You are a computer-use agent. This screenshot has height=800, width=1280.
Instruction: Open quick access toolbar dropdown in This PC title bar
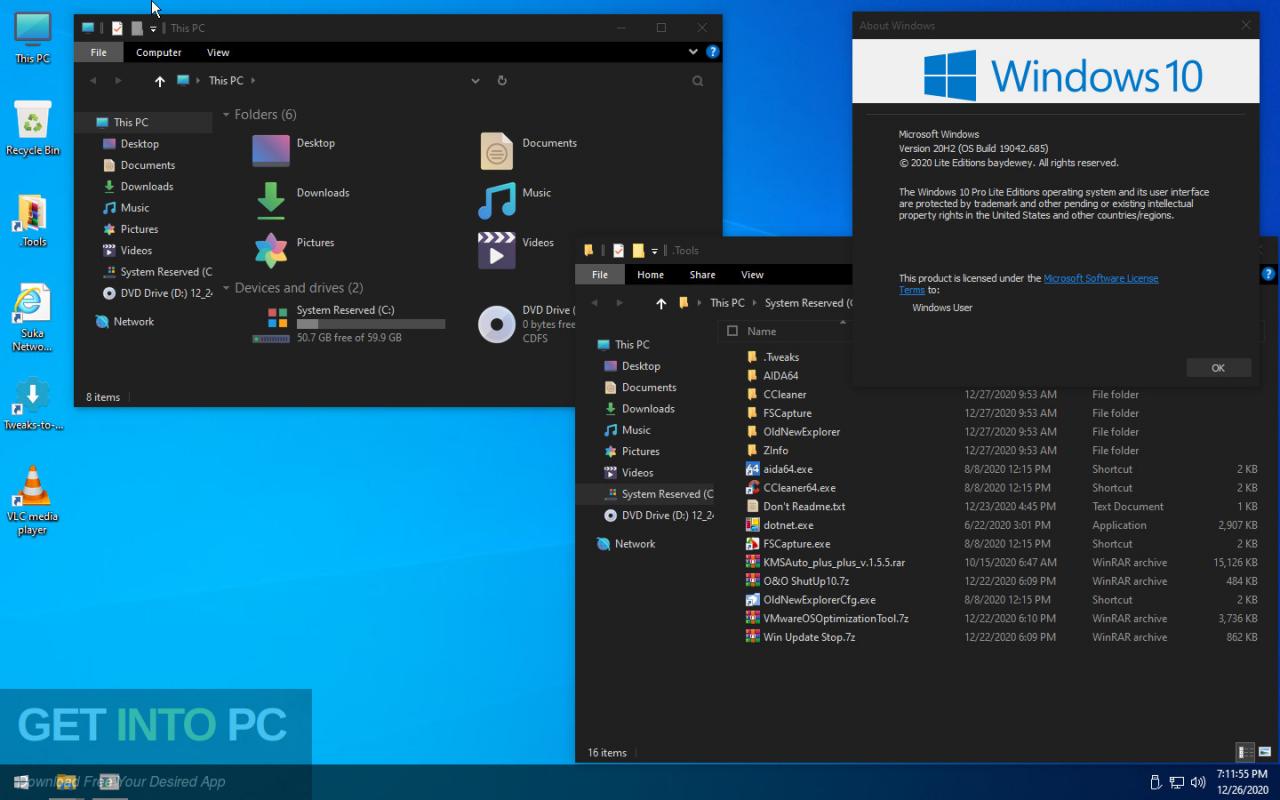click(153, 29)
